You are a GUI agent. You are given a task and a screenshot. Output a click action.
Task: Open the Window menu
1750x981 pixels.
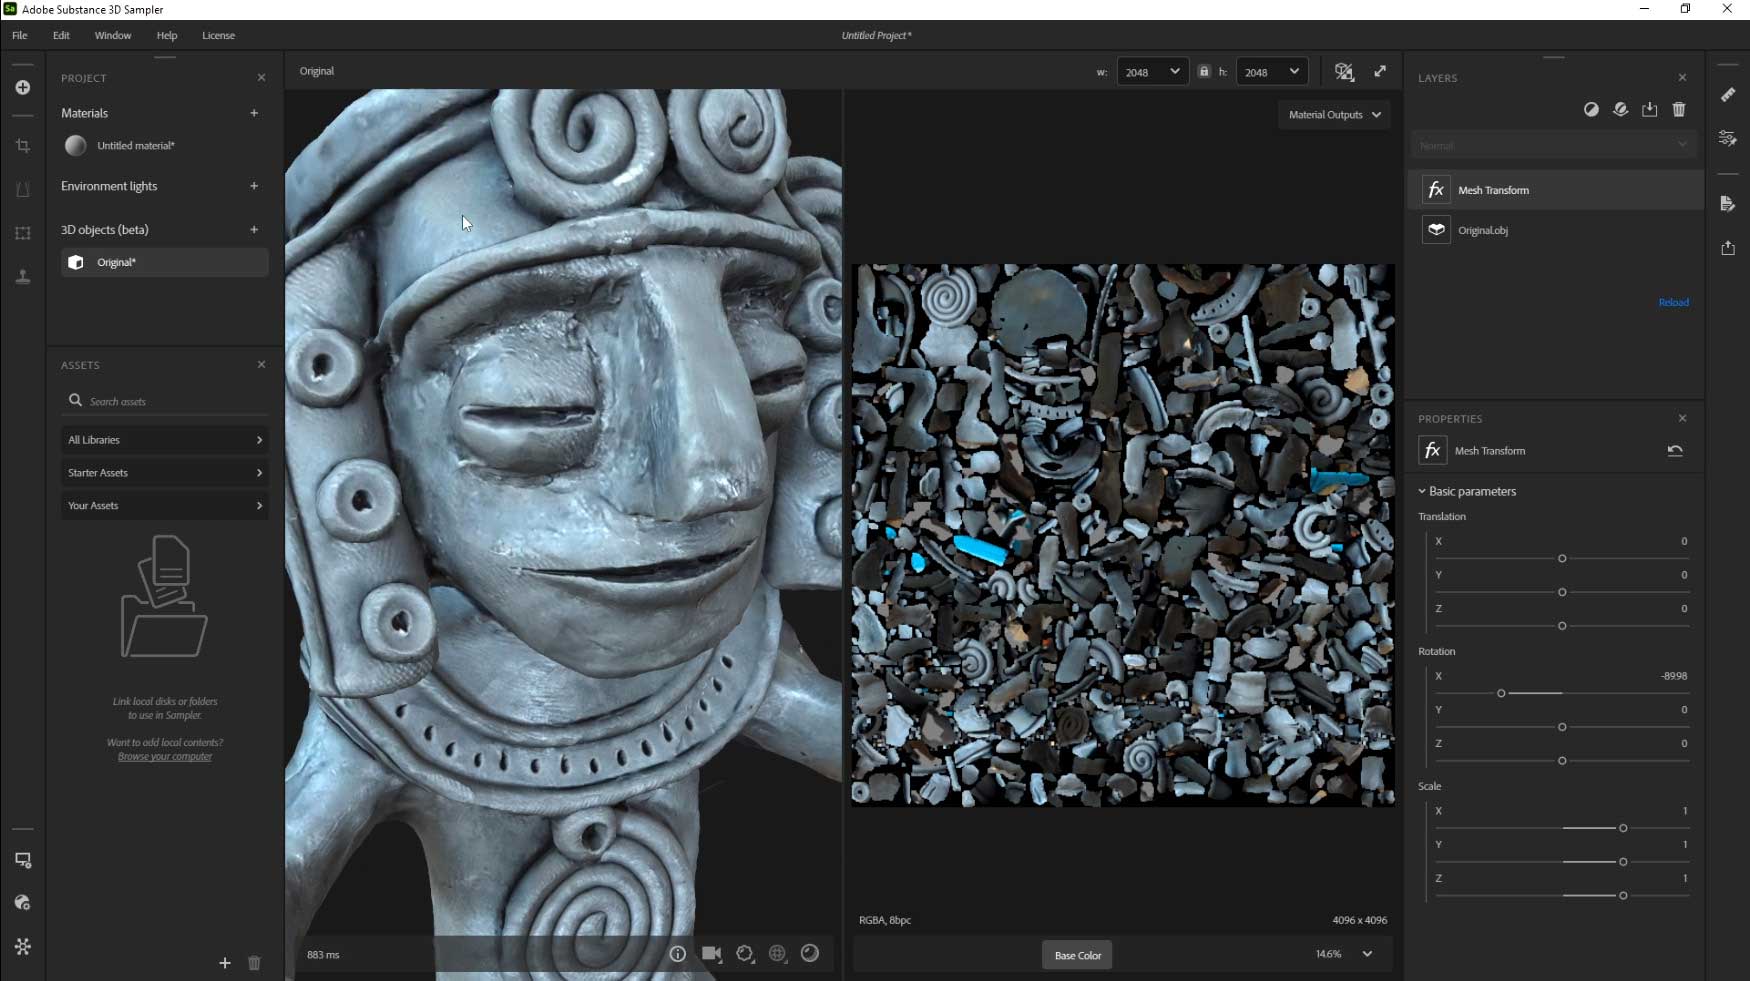coord(113,35)
